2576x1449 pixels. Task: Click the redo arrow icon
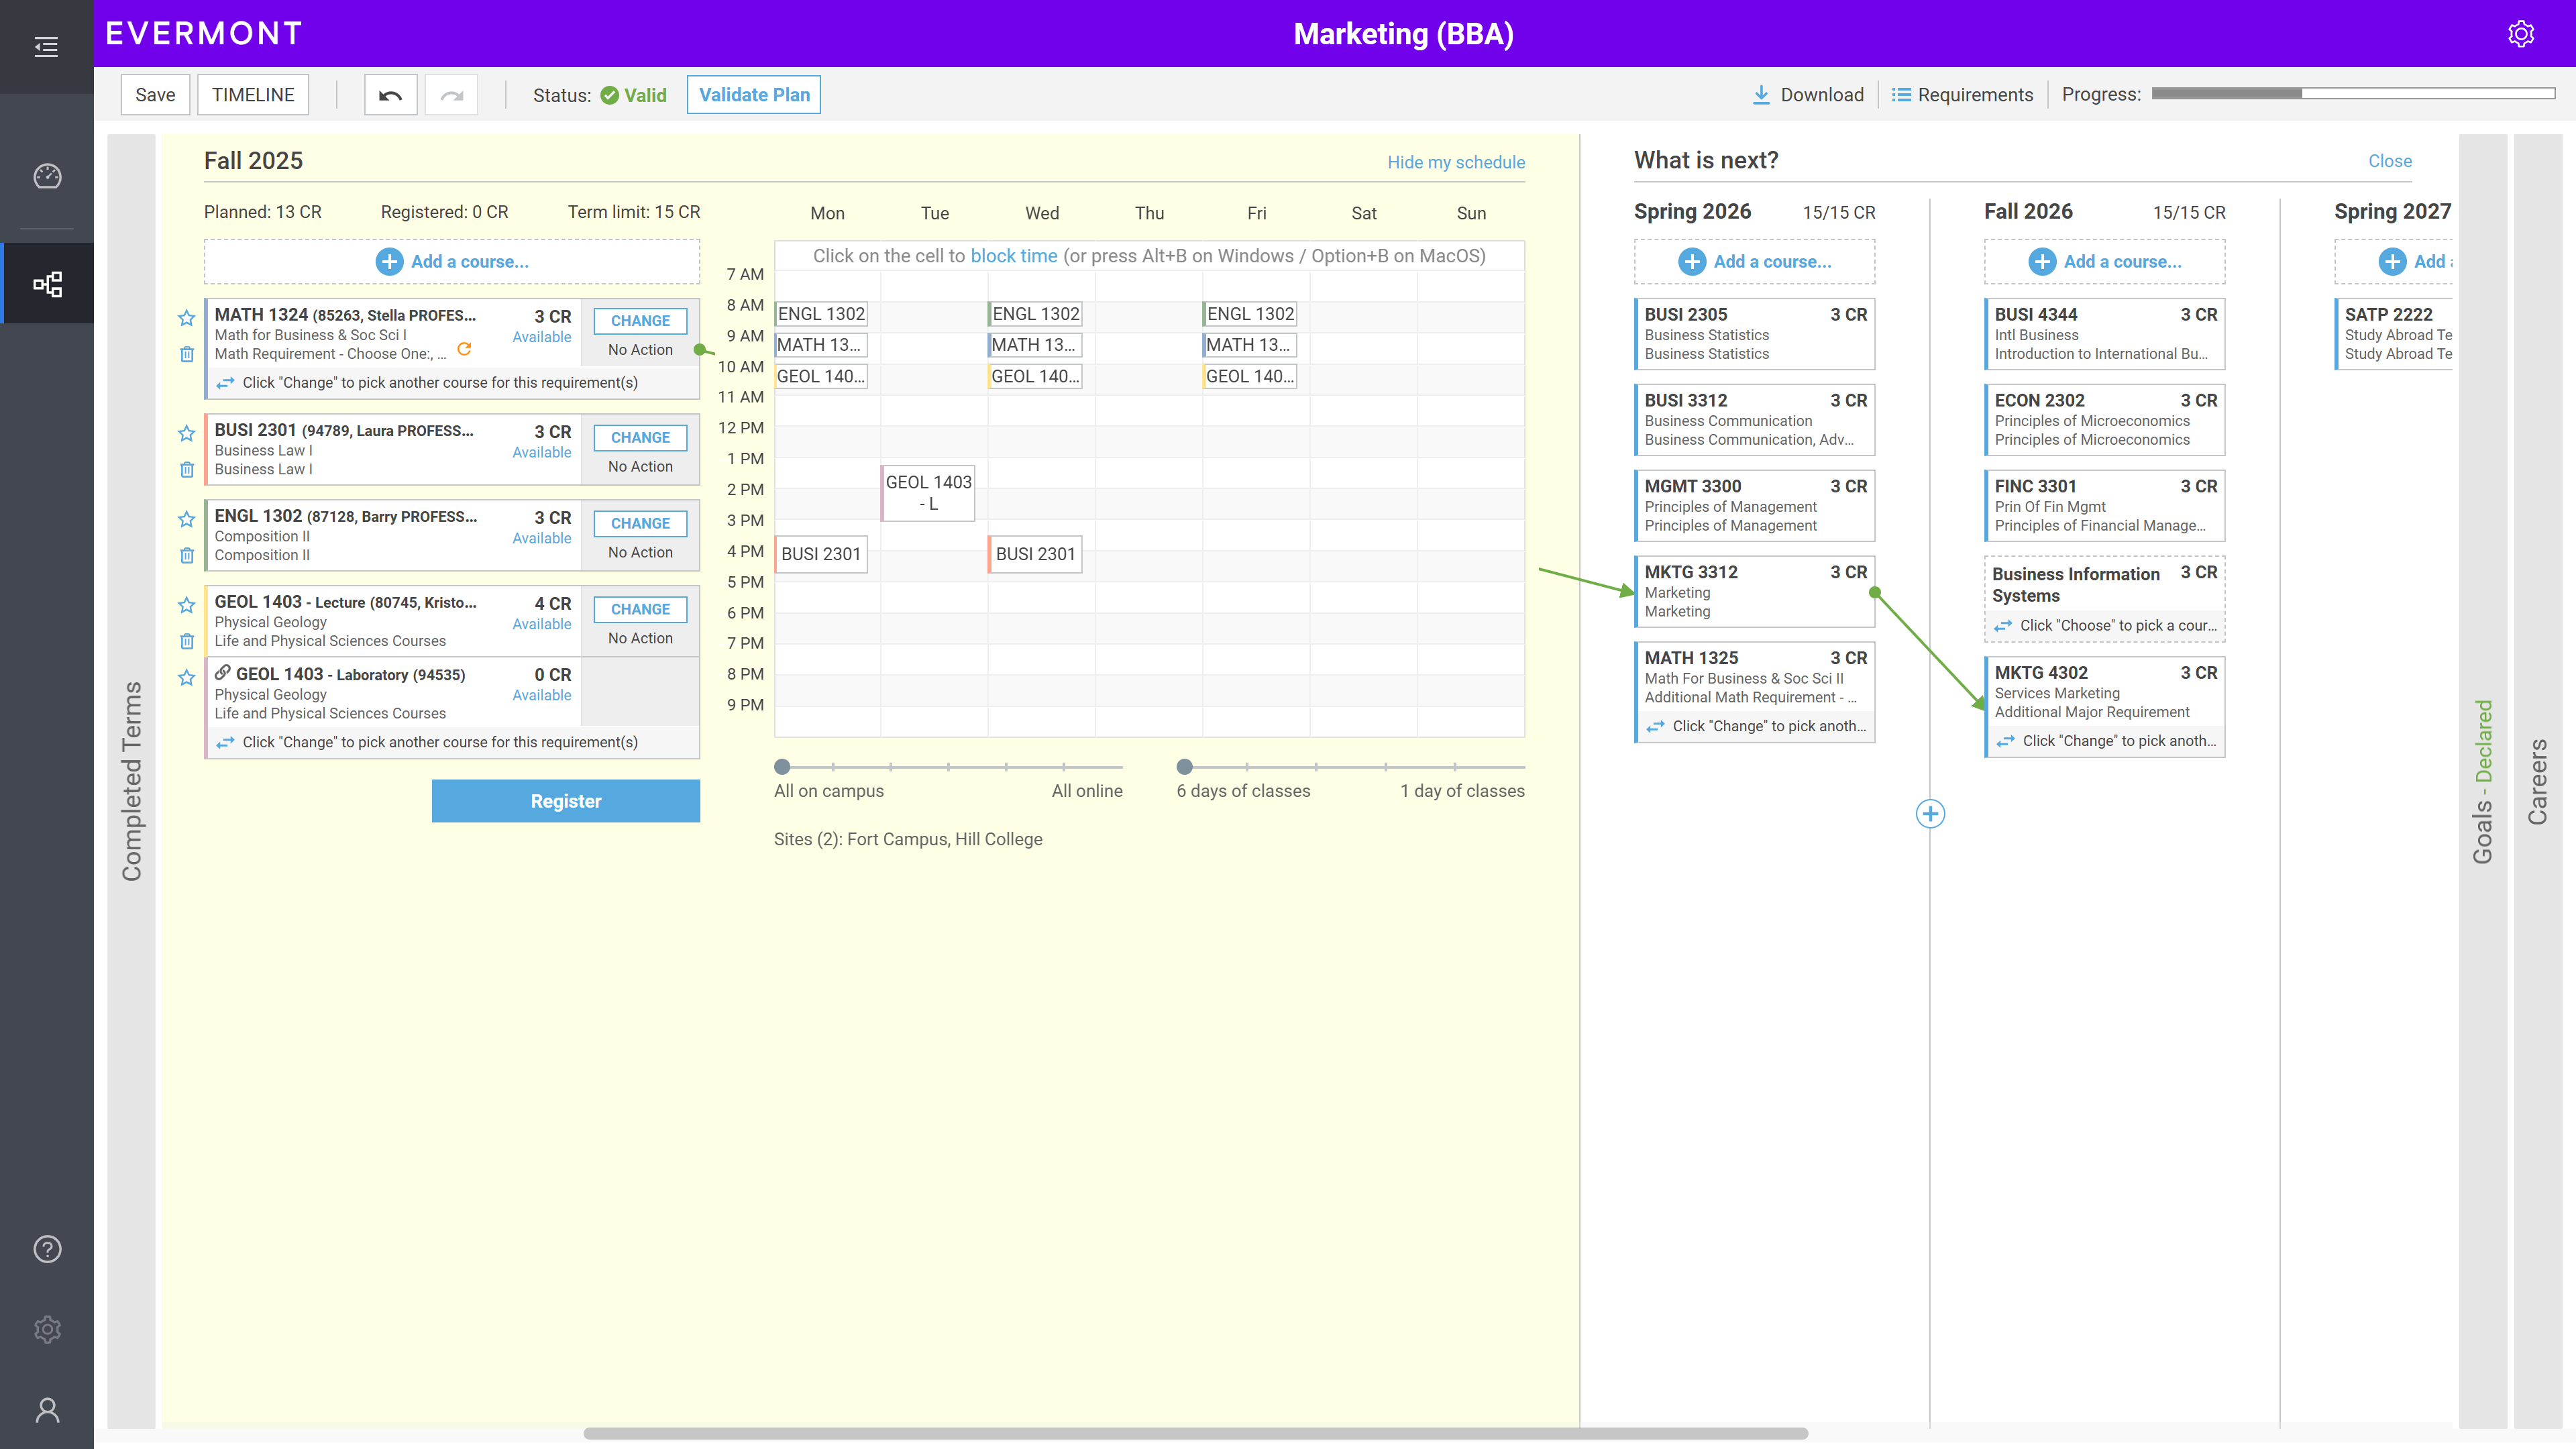click(x=451, y=95)
